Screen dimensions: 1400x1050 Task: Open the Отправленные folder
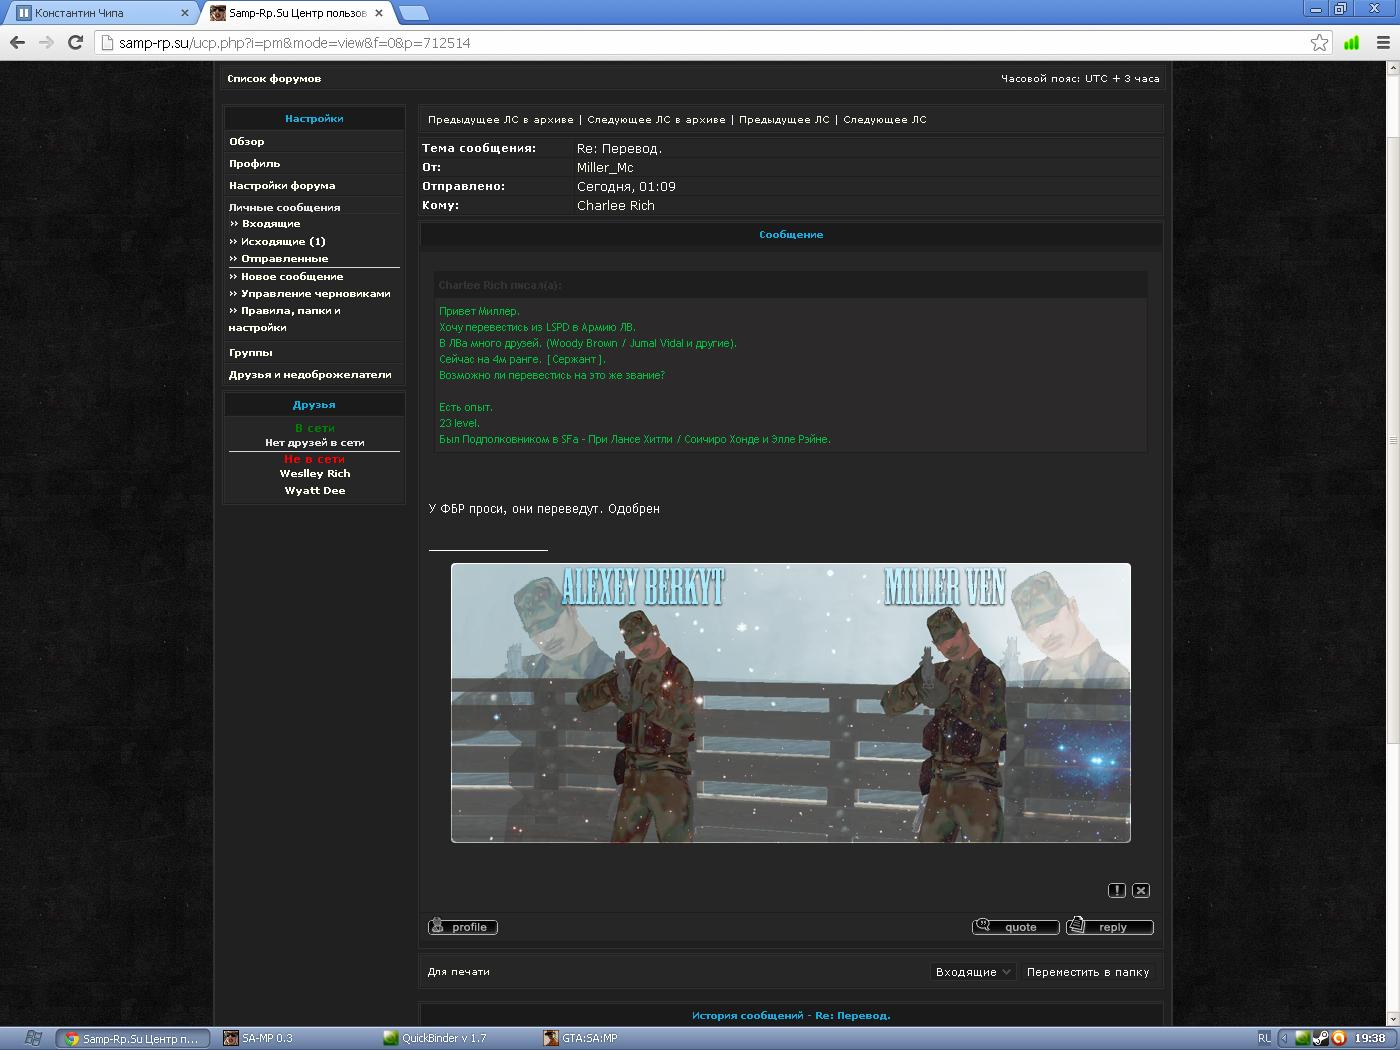(284, 258)
